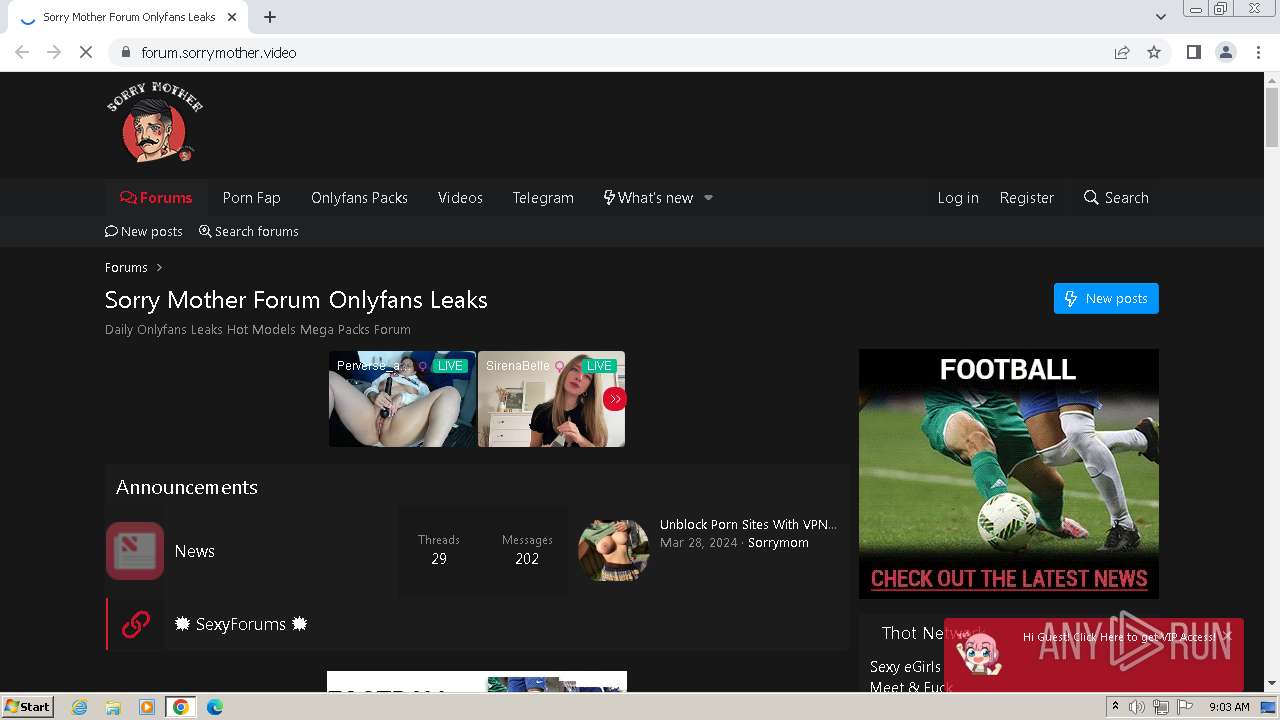Screen dimensions: 1280x720
Task: Open the New posts sub-navigation link
Action: point(144,231)
